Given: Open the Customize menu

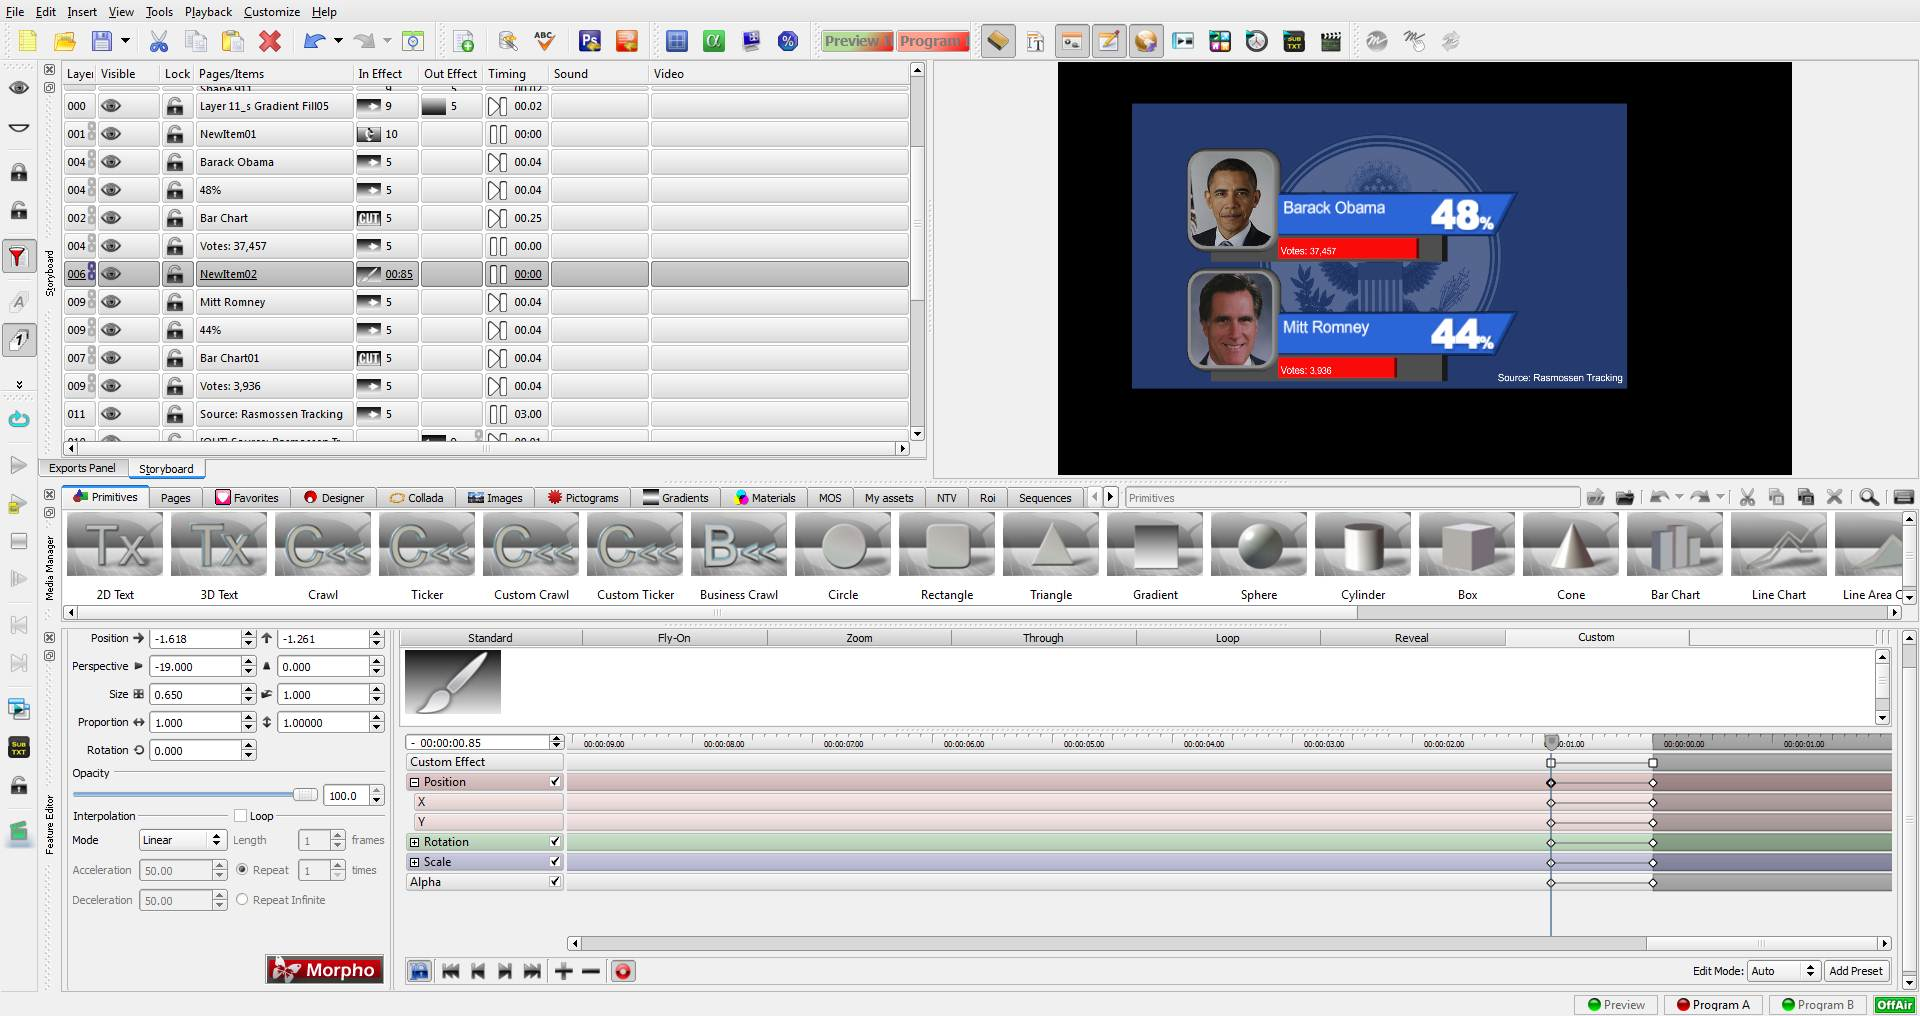Looking at the screenshot, I should [x=272, y=12].
